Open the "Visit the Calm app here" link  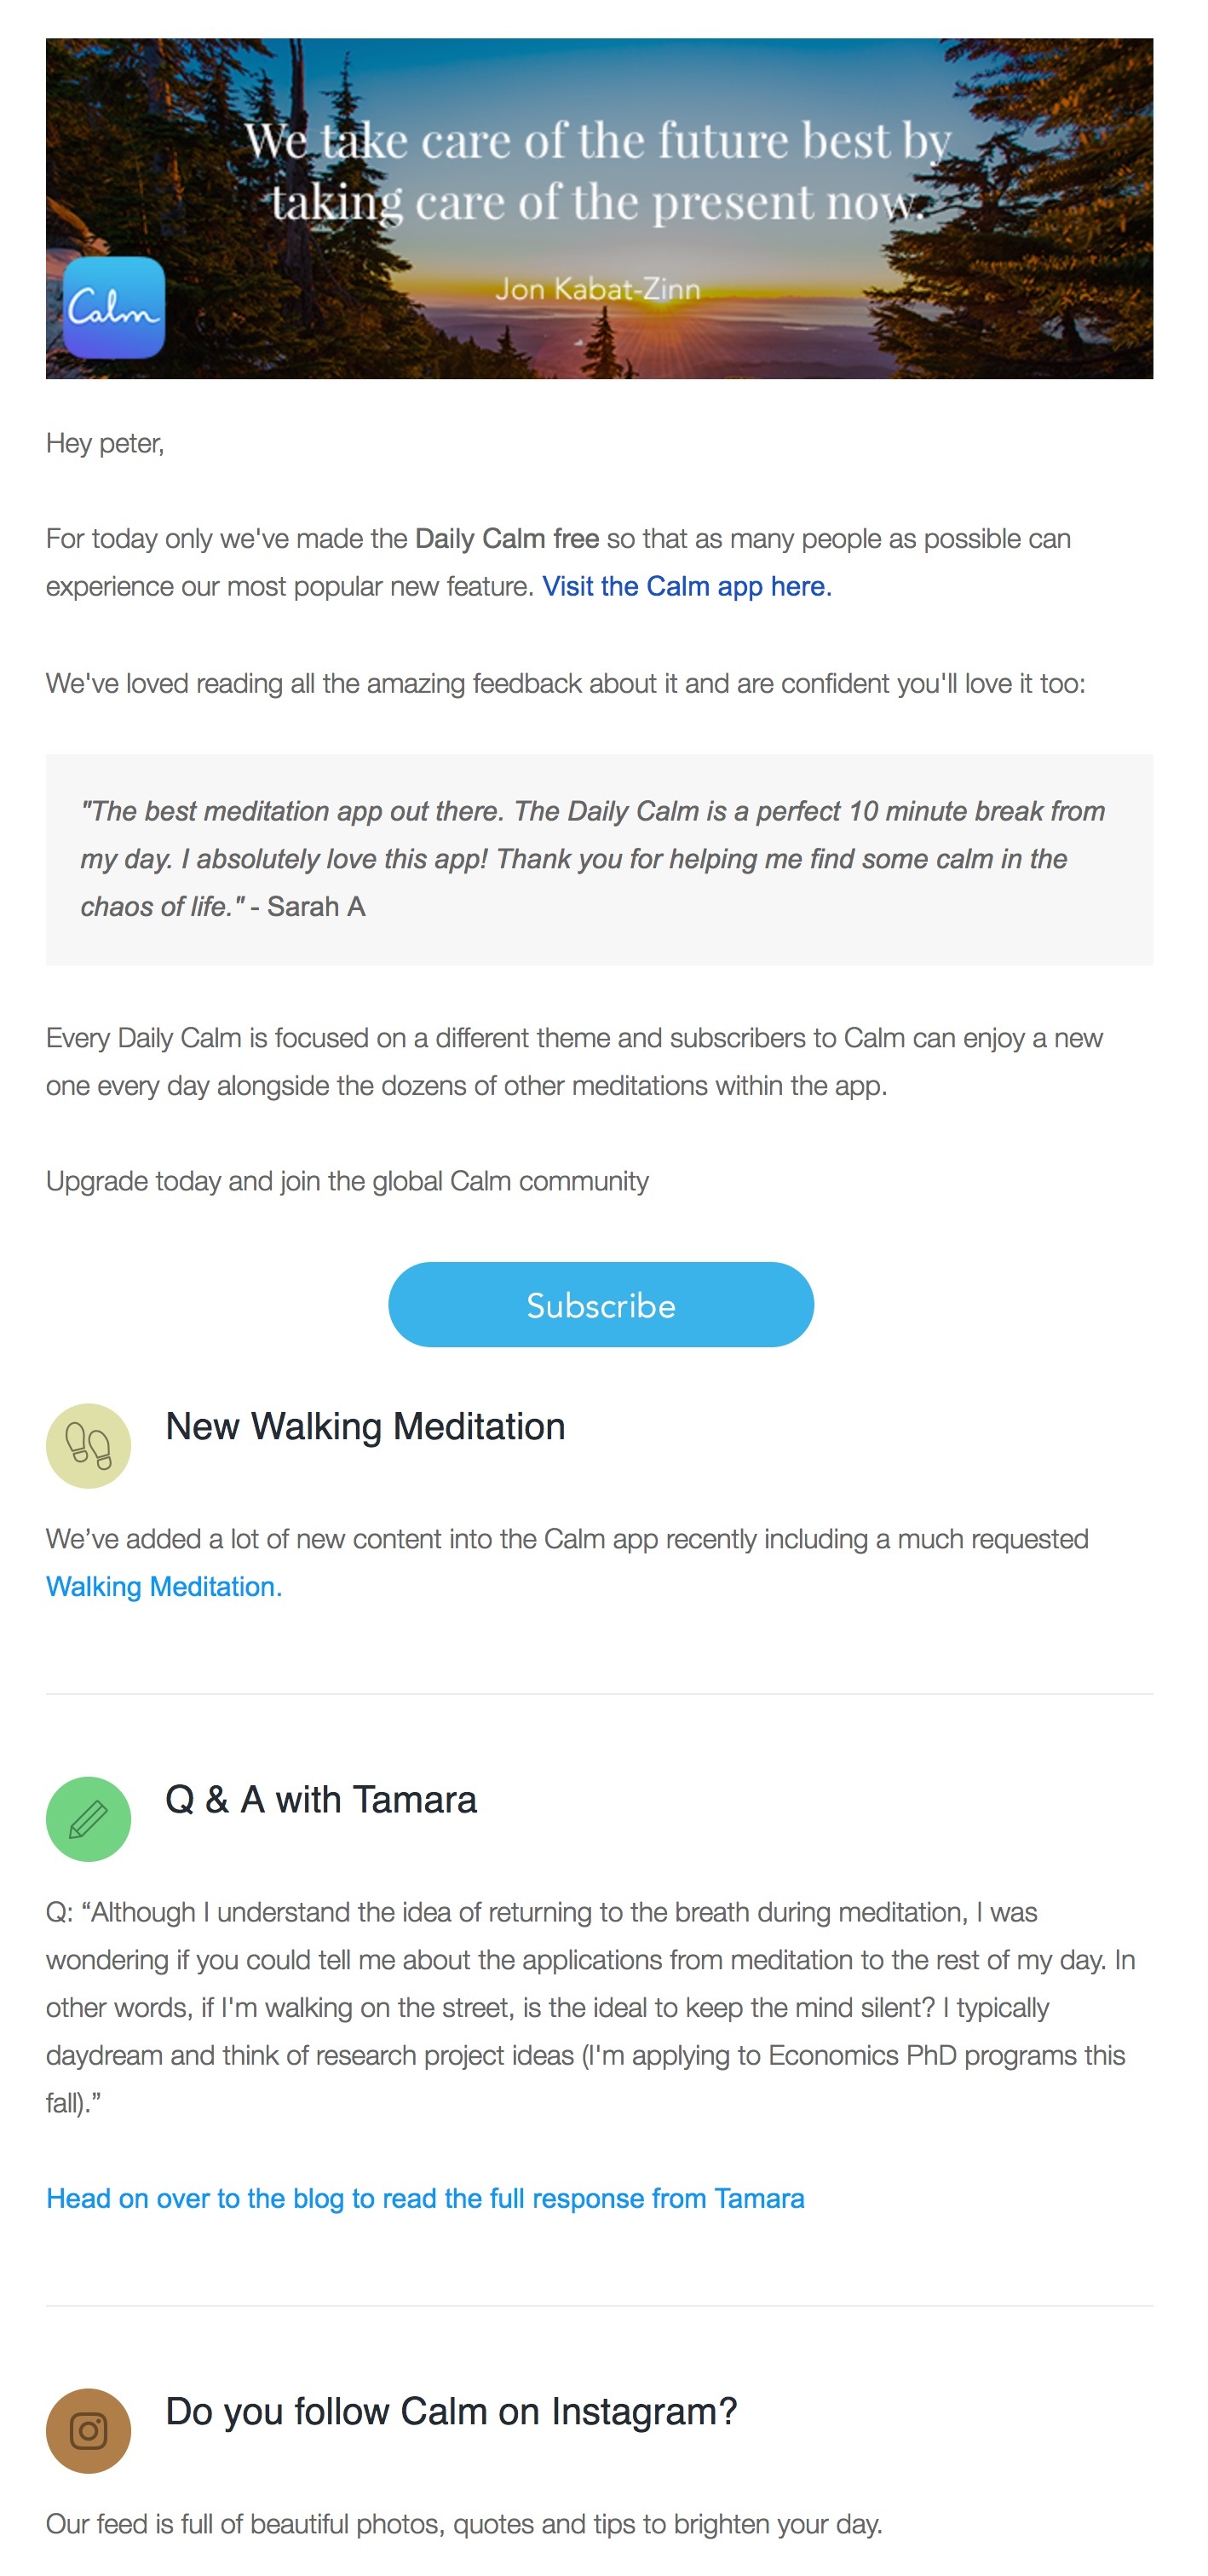(x=687, y=586)
